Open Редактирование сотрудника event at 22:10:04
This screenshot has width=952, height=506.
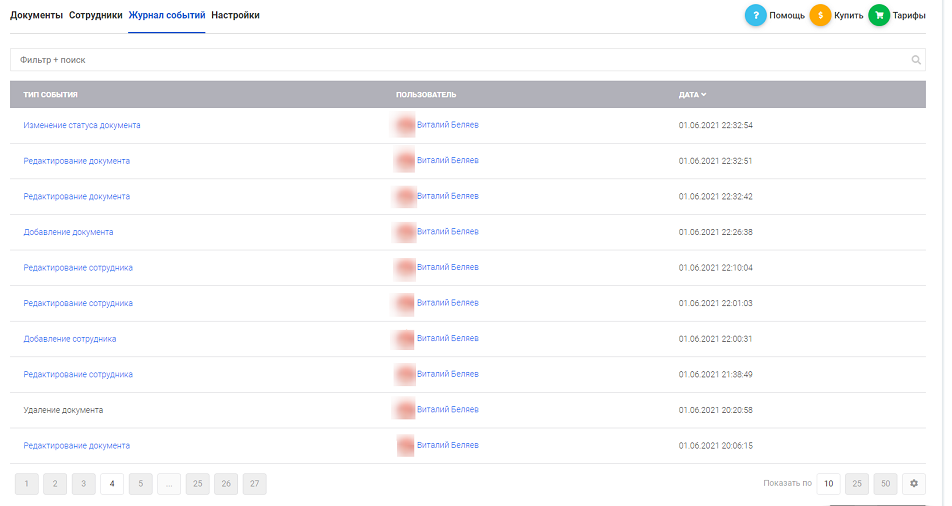[x=78, y=268]
